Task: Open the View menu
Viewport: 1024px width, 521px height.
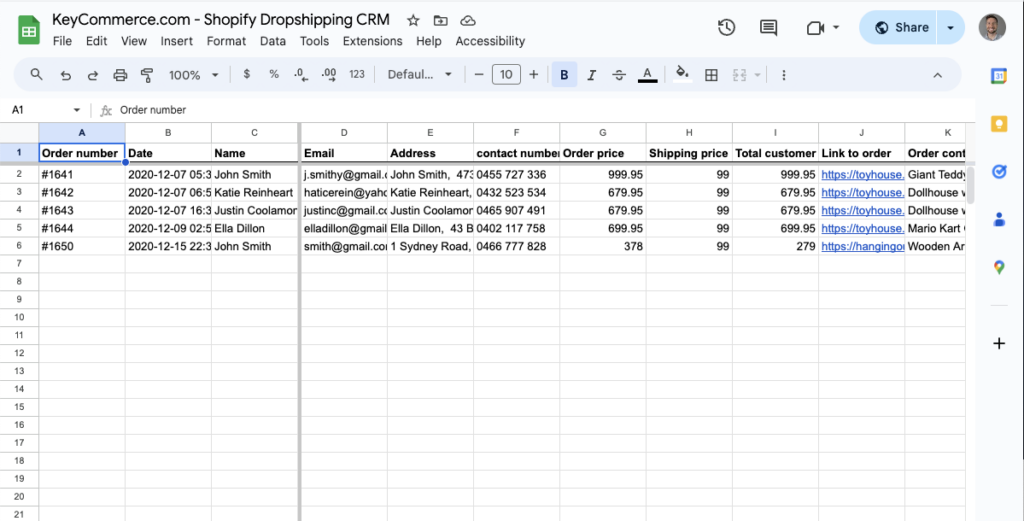Action: pyautogui.click(x=133, y=41)
